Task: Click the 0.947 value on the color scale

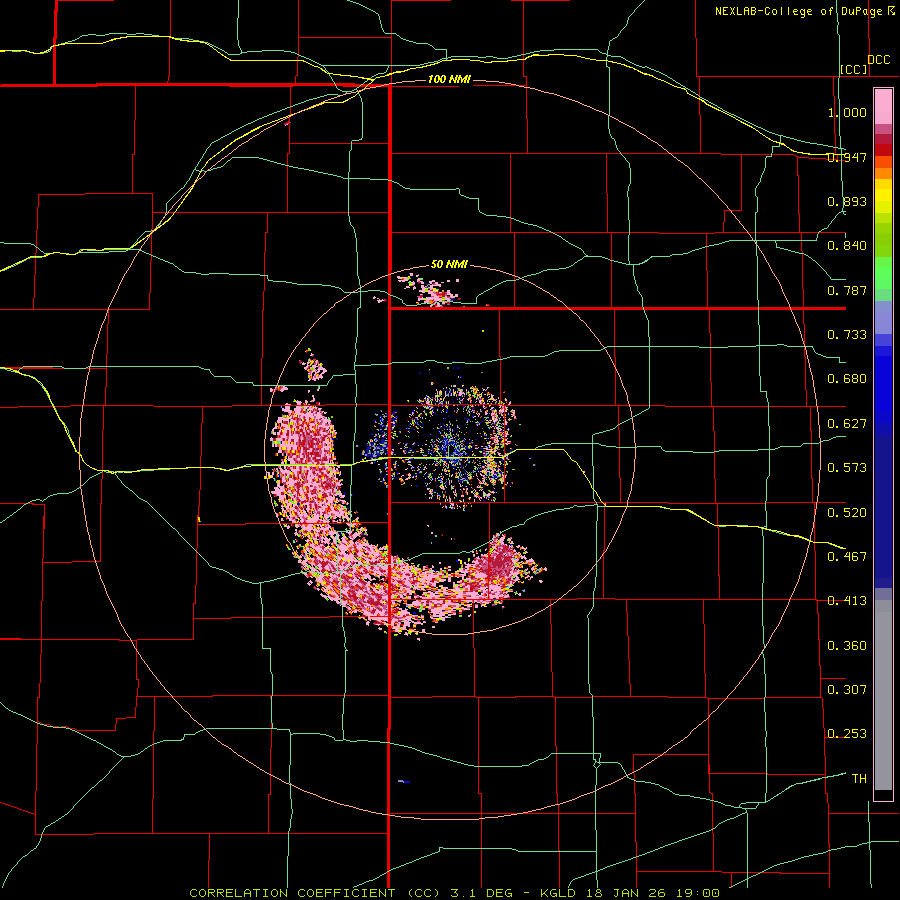Action: (x=847, y=157)
